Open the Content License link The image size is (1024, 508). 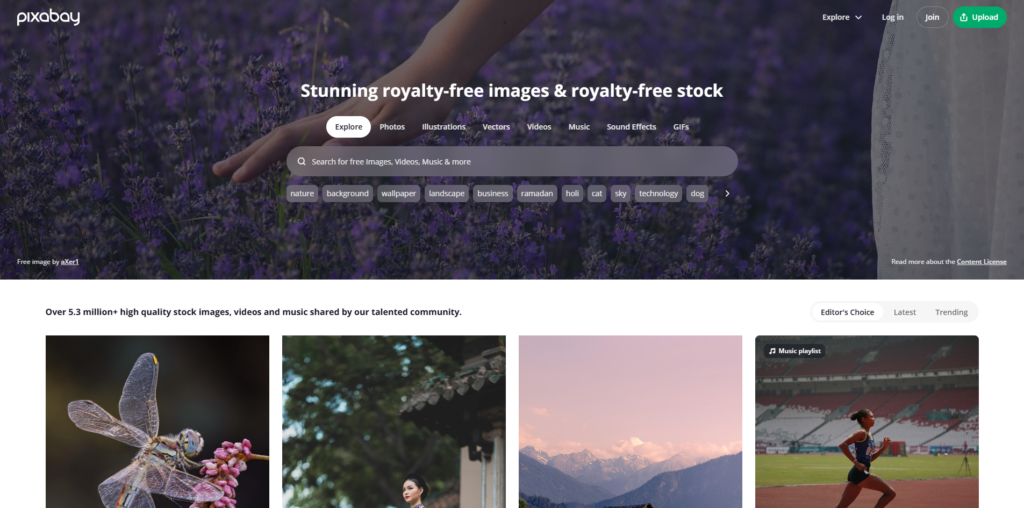tap(982, 262)
